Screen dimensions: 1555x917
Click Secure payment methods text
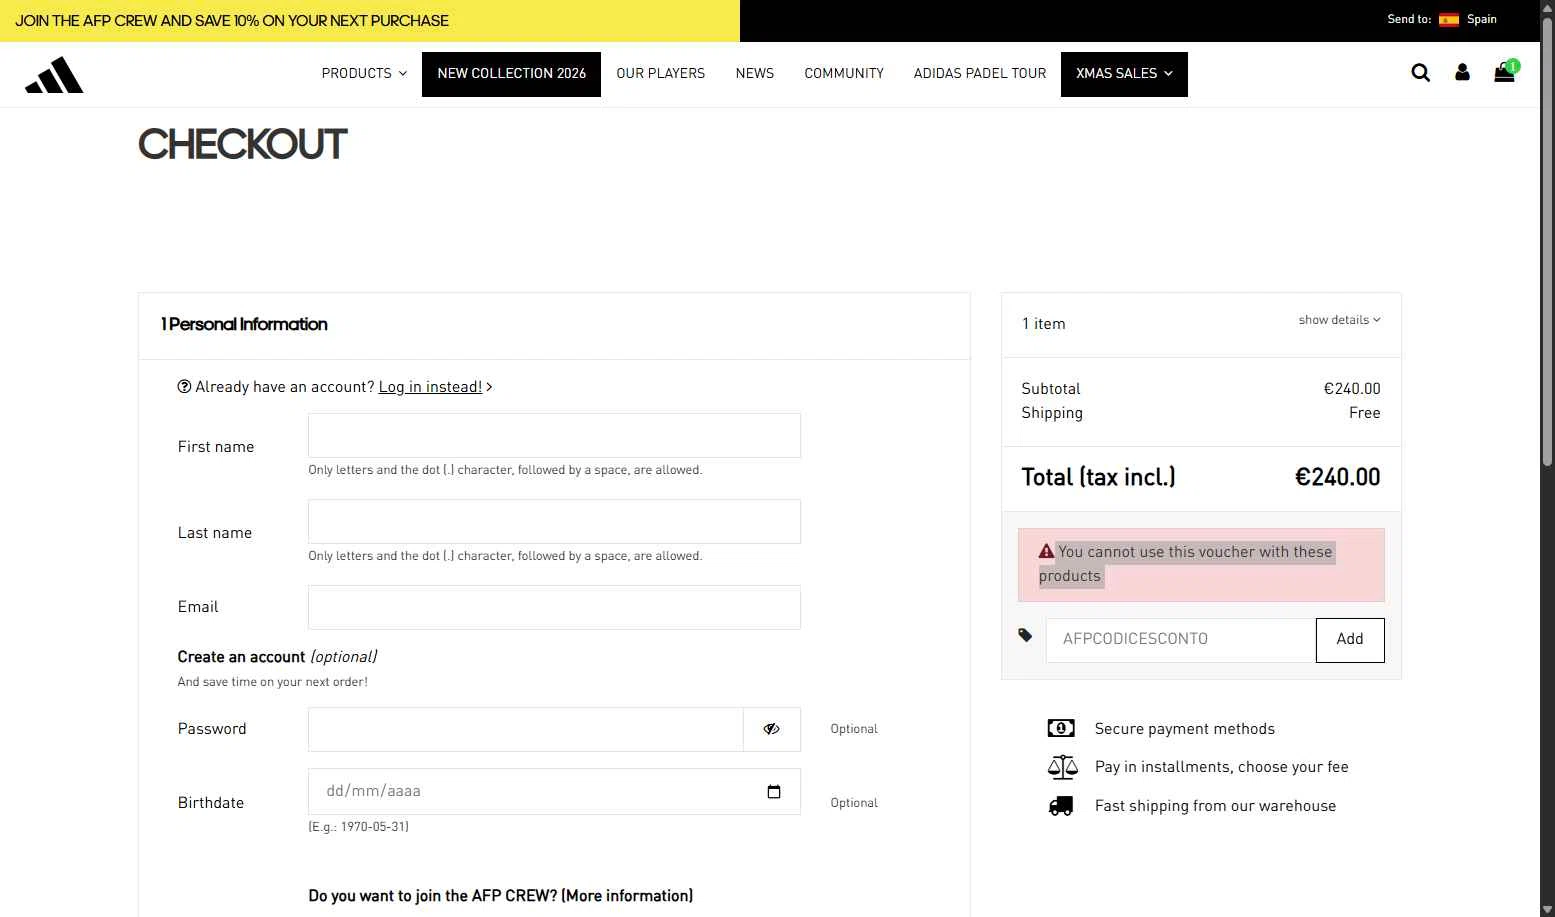(x=1184, y=729)
